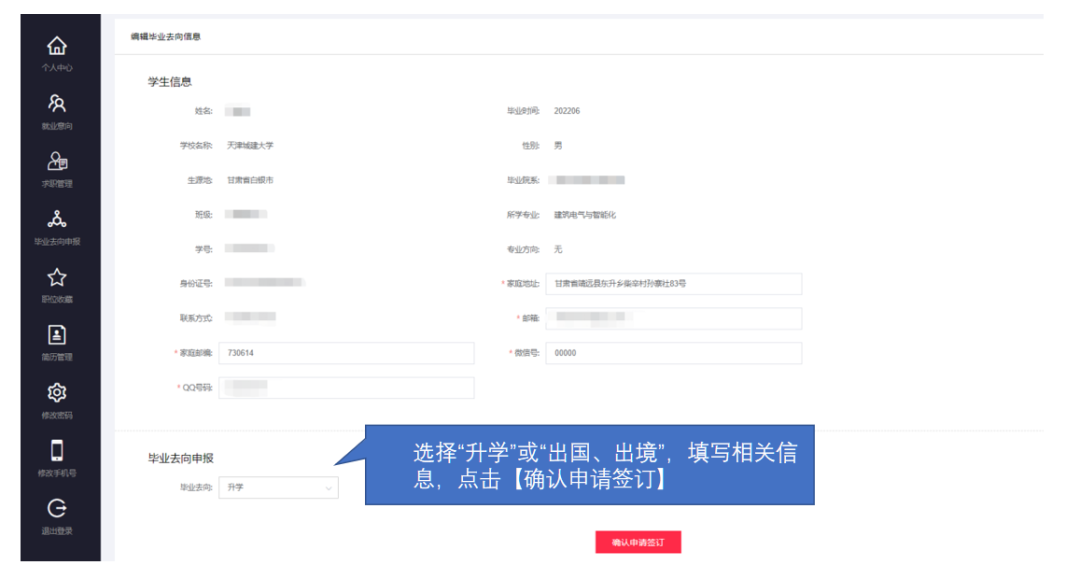Click the 退出登录 logout icon
The image size is (1080, 579).
coord(57,509)
